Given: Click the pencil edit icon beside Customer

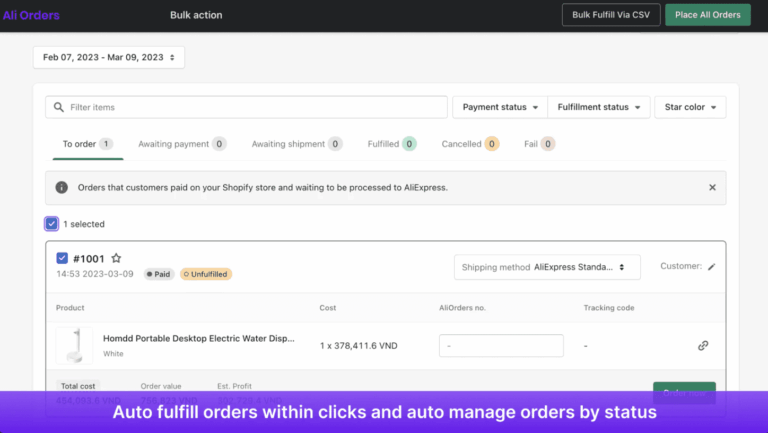Looking at the screenshot, I should pyautogui.click(x=712, y=267).
